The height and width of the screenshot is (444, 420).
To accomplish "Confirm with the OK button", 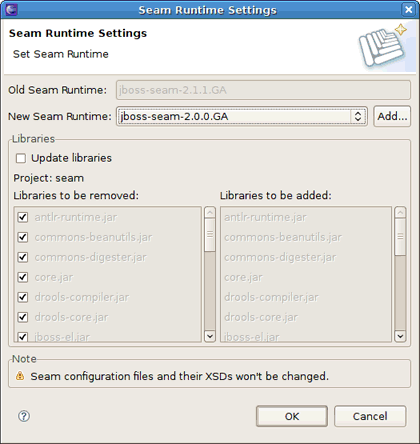I will pyautogui.click(x=292, y=416).
